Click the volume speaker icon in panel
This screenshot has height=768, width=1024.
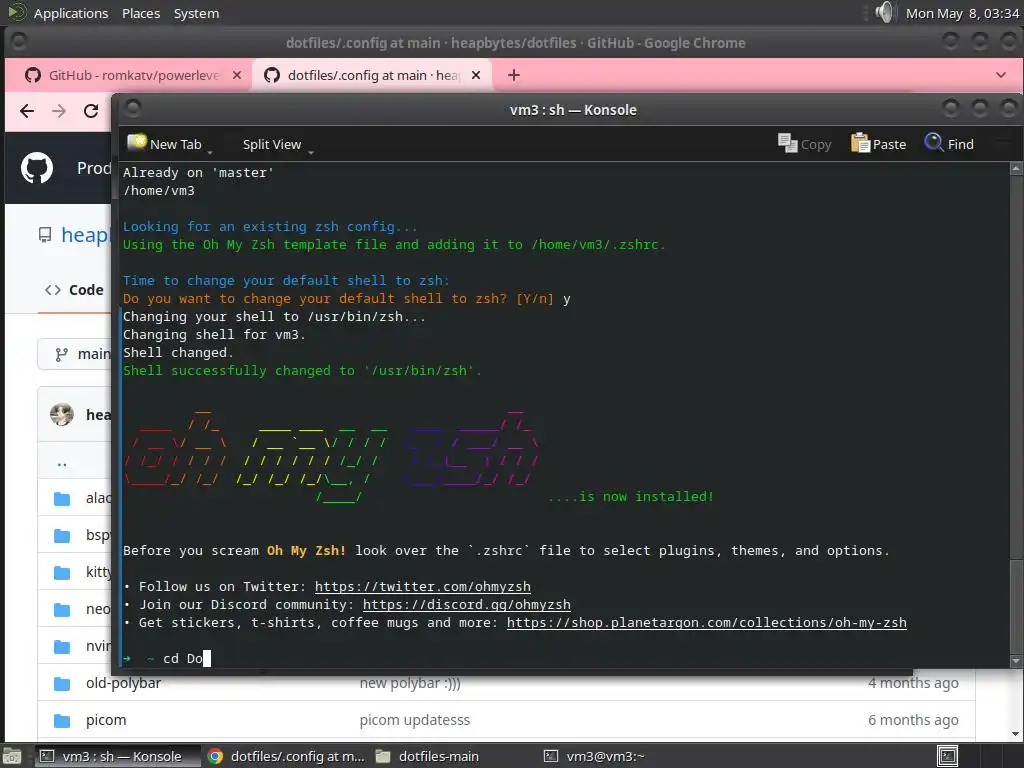point(884,12)
